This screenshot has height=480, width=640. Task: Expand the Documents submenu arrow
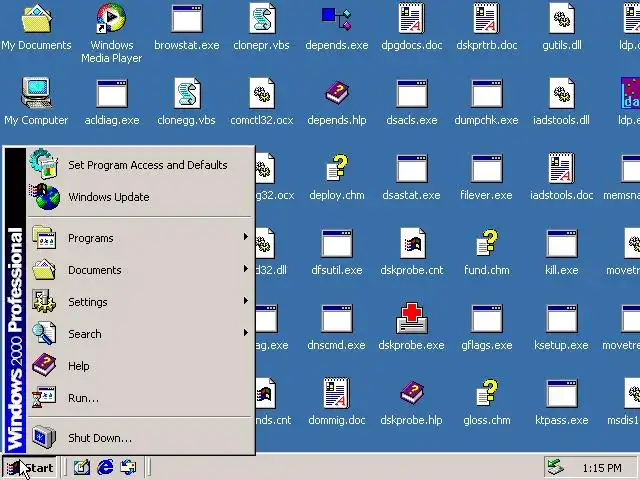[246, 269]
